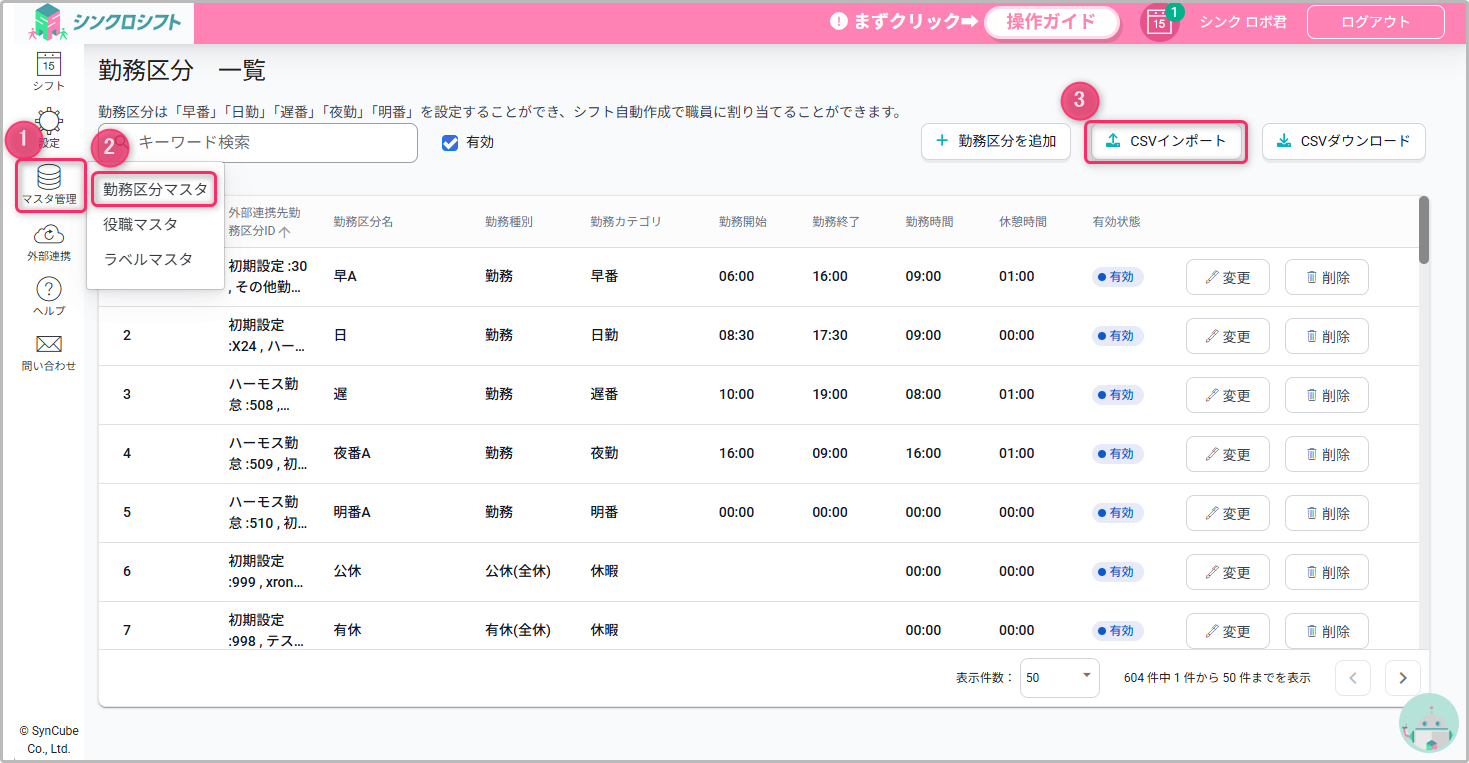Open the Settings gear in sidebar
Viewport: 1469px width, 763px height.
click(49, 126)
